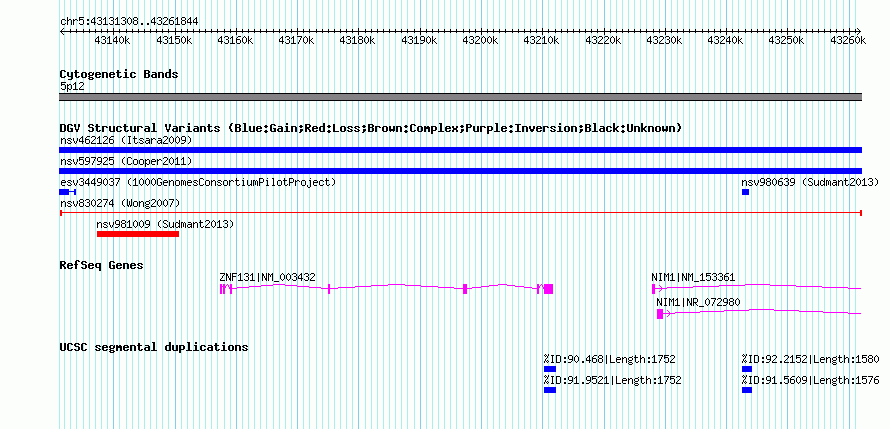Select segmental duplication bar %ID:91.9521 Length:1752

click(549, 390)
